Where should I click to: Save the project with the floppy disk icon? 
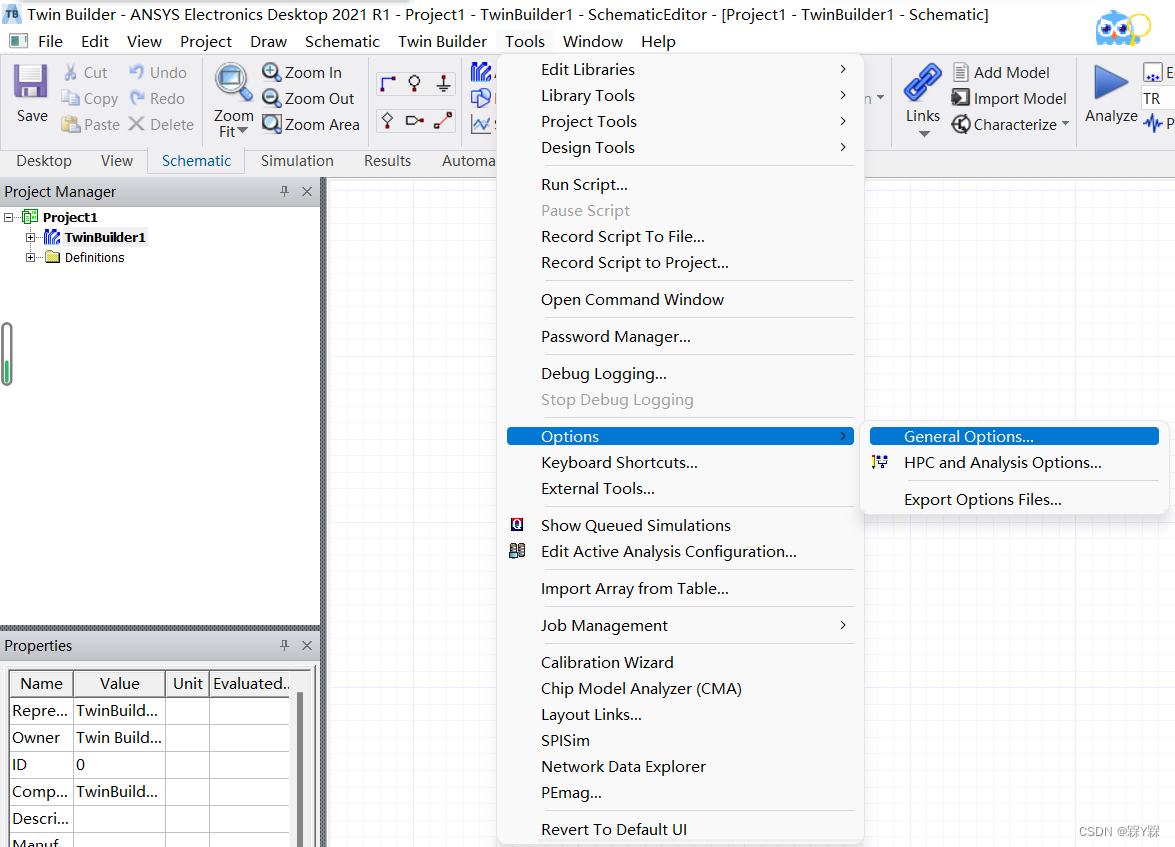pos(31,81)
